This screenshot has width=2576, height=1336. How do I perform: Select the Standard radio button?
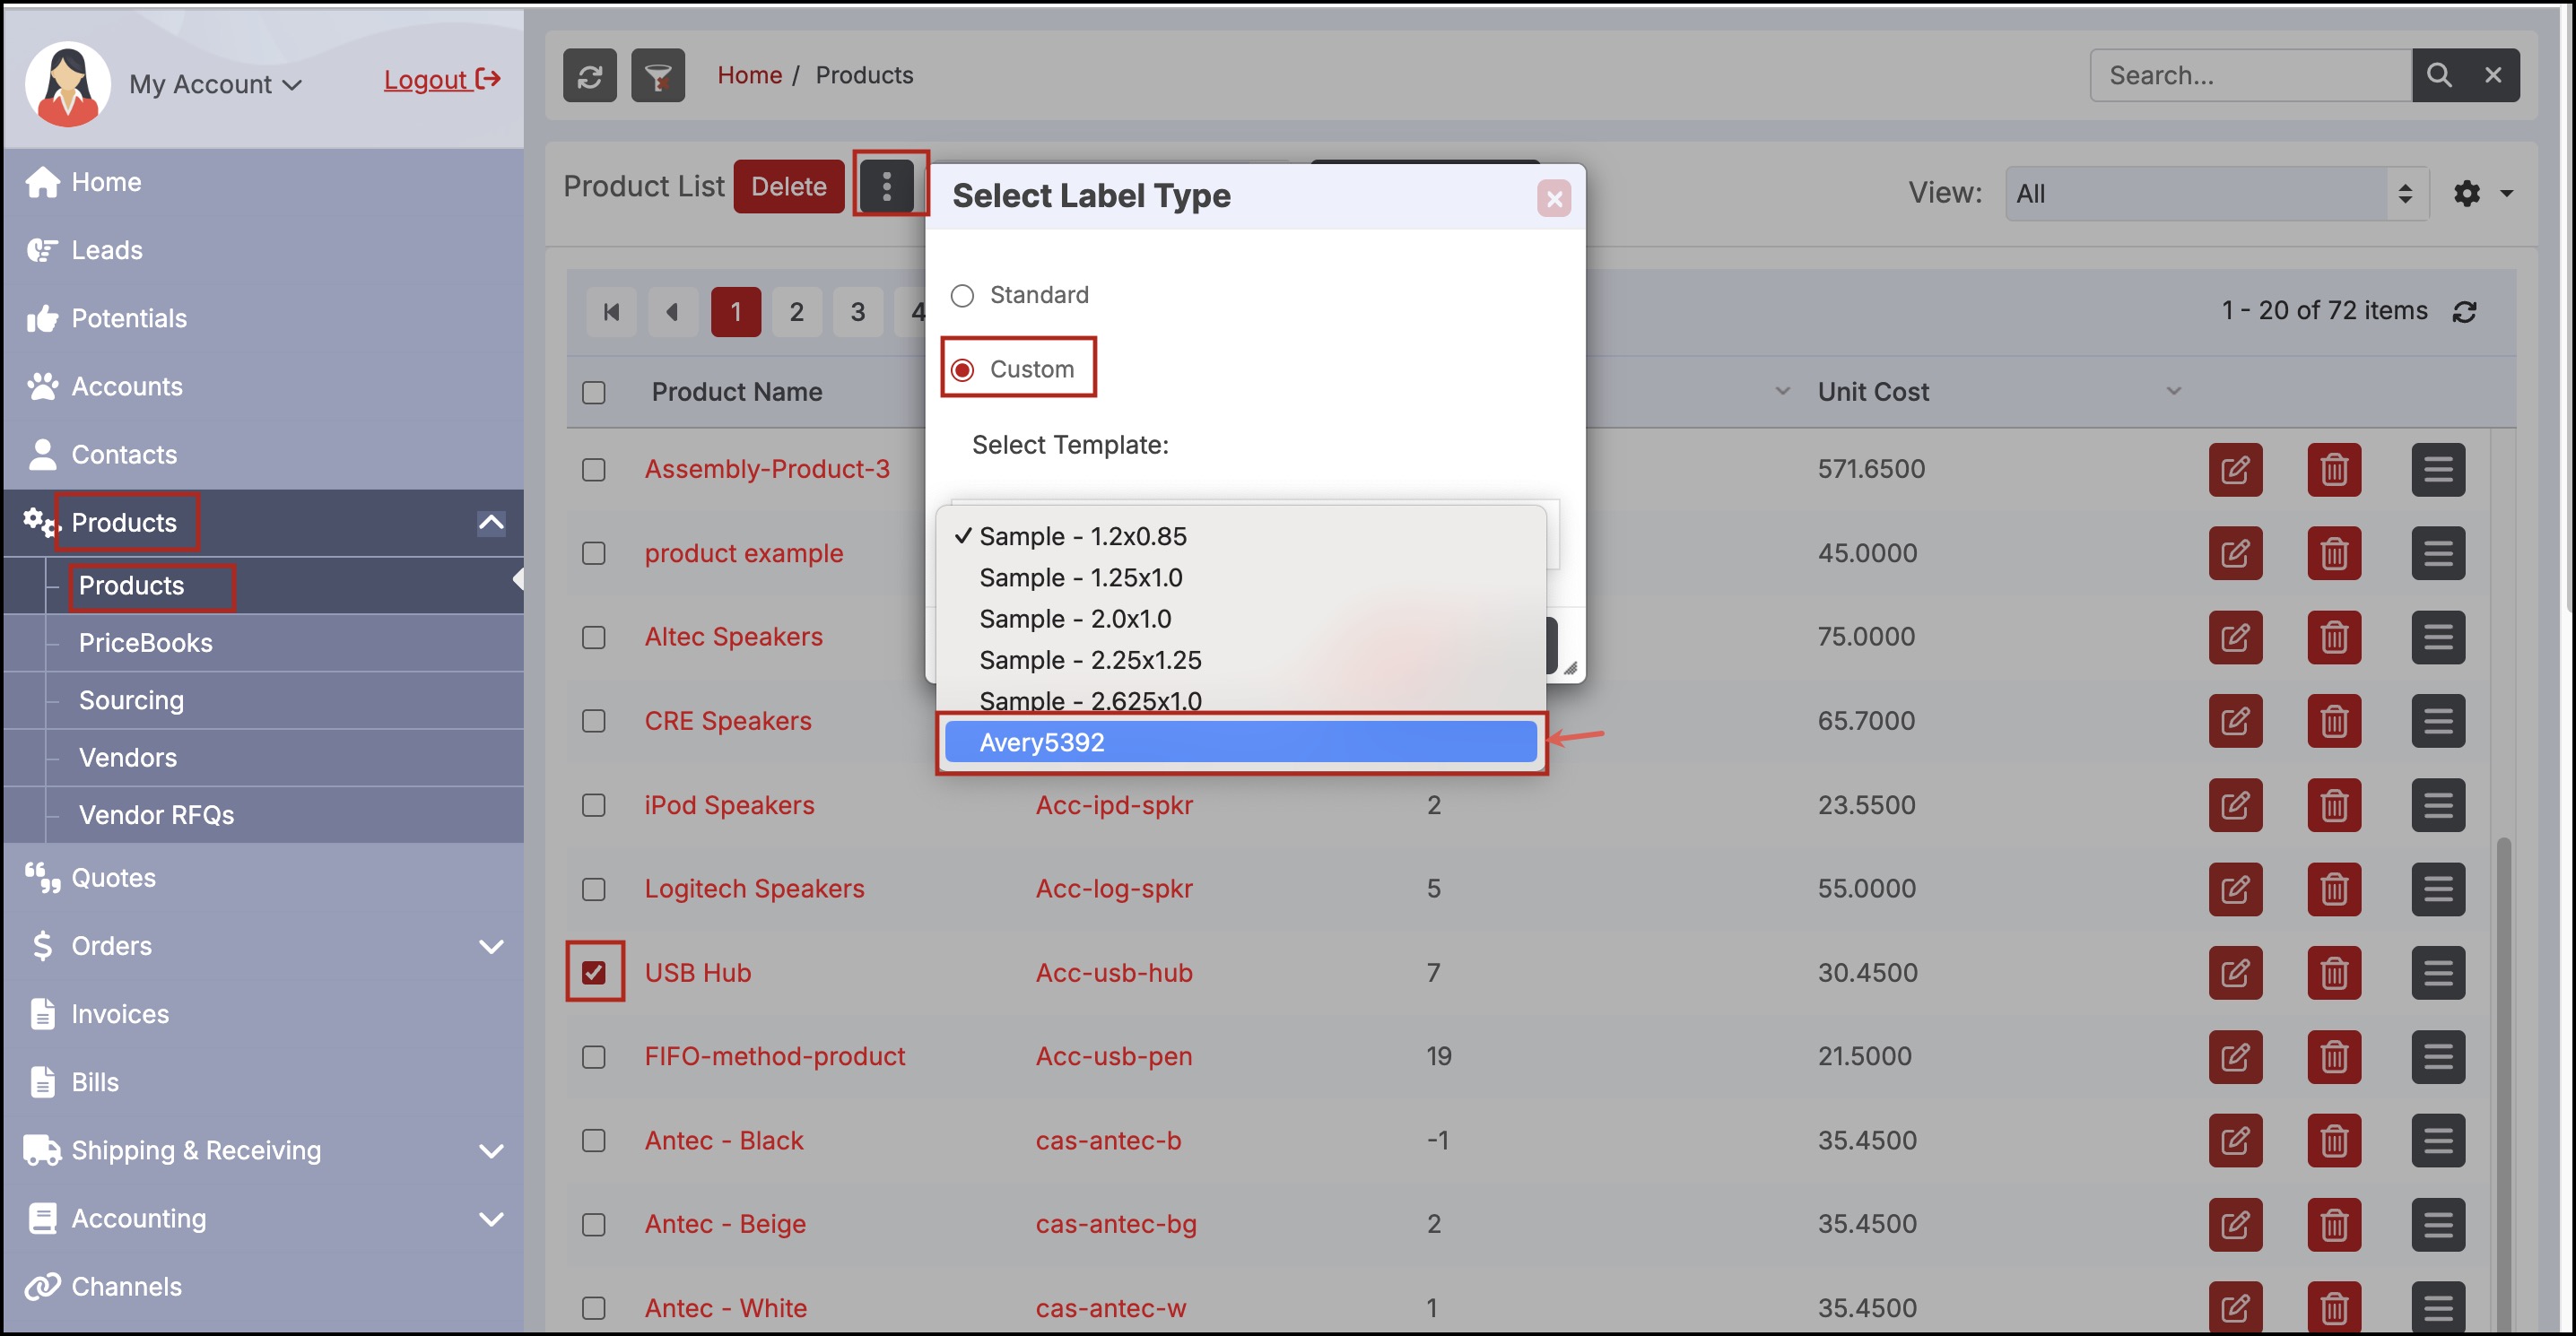tap(962, 296)
